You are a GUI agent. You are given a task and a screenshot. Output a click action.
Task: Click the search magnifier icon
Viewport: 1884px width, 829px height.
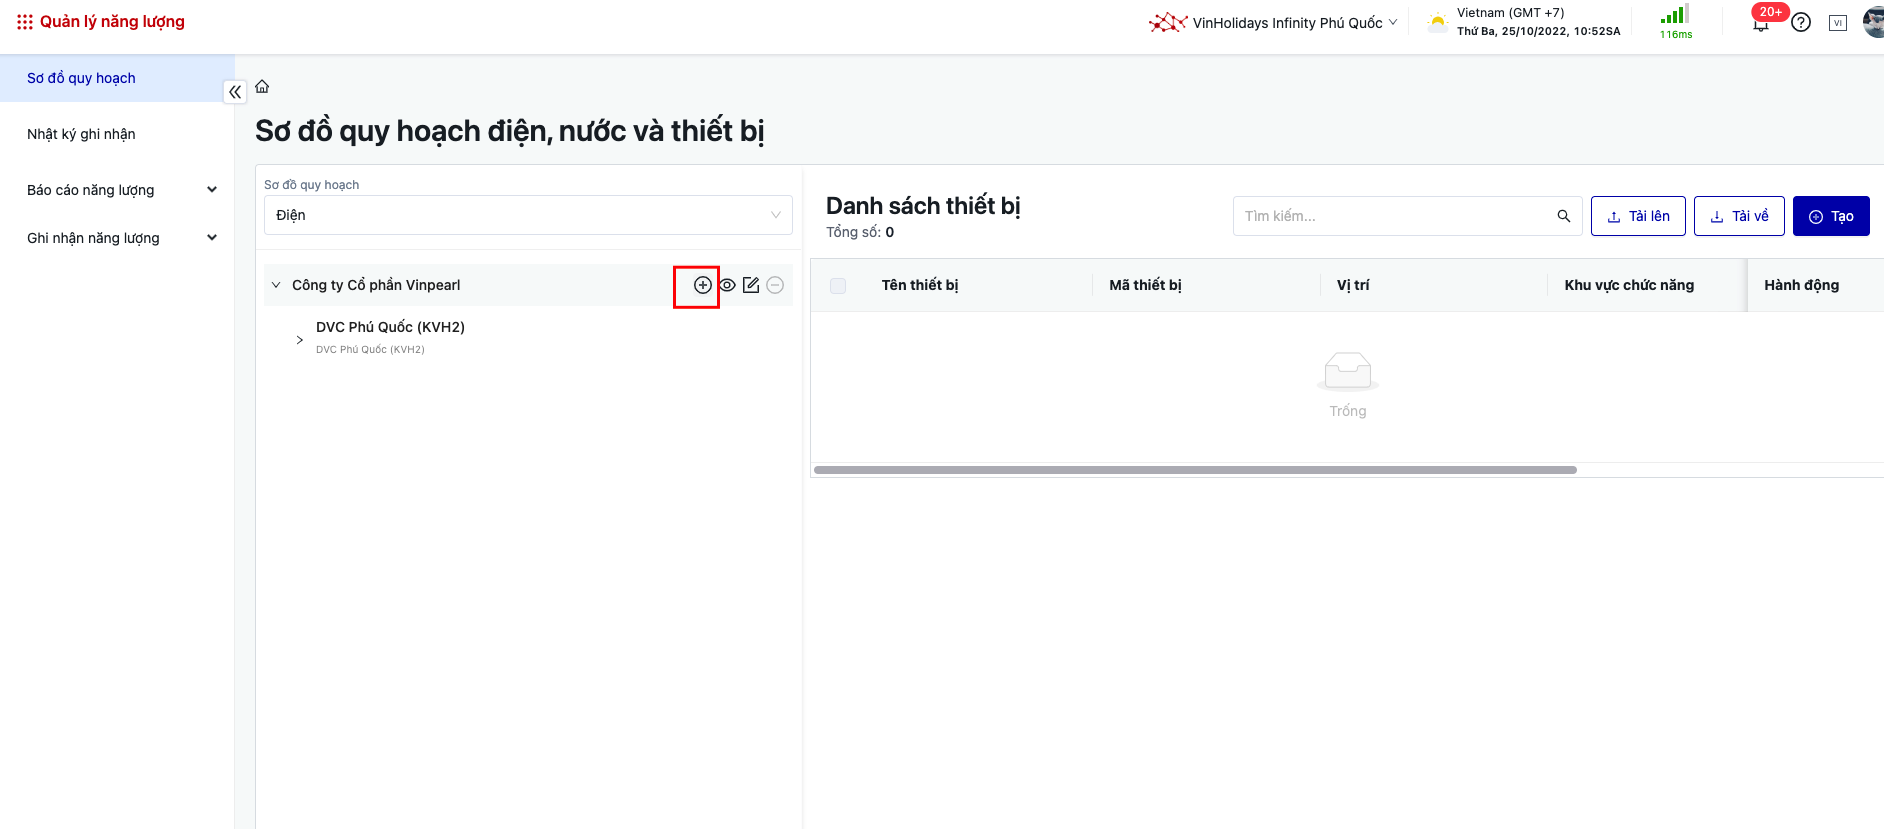pyautogui.click(x=1564, y=216)
